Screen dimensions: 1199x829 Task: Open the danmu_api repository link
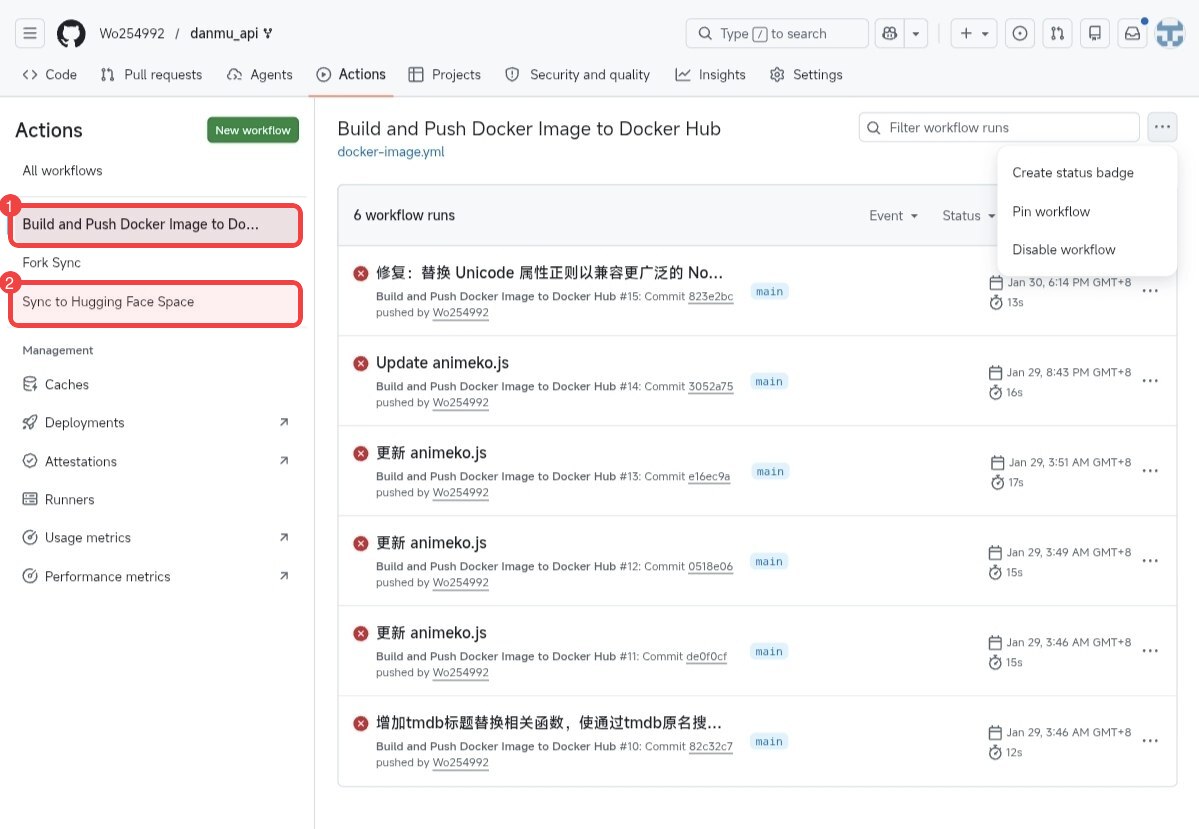click(224, 33)
